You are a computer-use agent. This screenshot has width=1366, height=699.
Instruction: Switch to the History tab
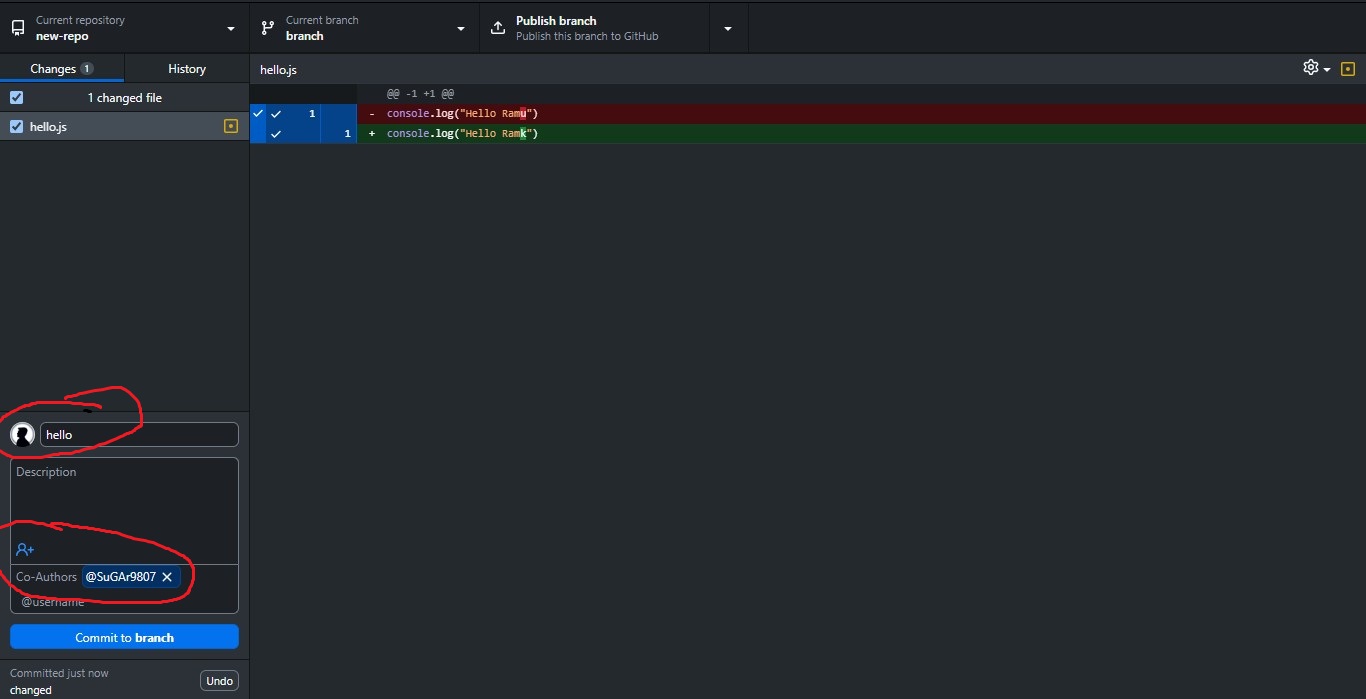pyautogui.click(x=187, y=69)
